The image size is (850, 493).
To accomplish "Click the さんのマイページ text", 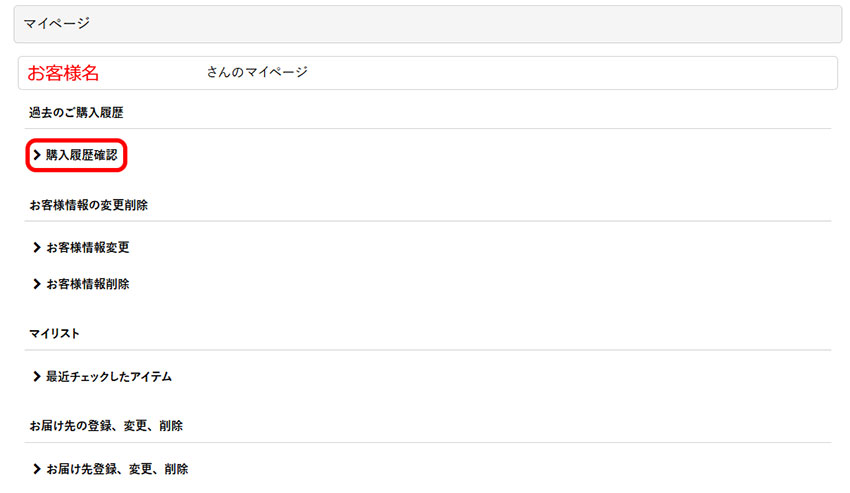I will tap(257, 72).
